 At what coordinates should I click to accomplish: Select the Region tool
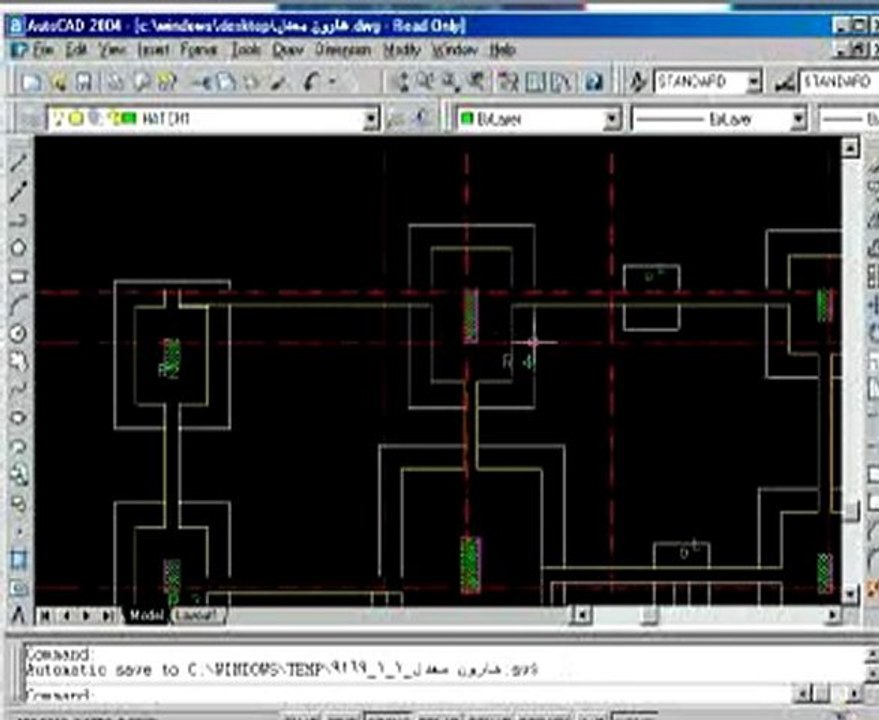[x=18, y=587]
